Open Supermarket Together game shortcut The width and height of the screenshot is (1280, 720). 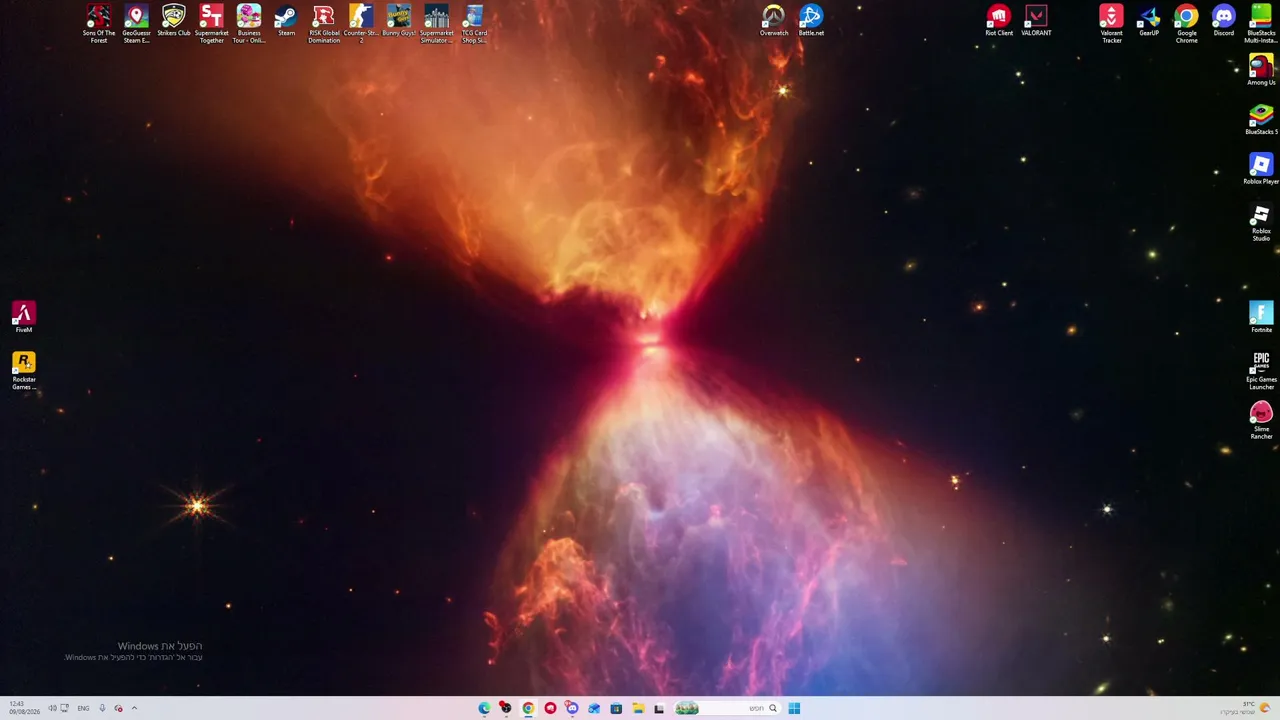point(211,23)
